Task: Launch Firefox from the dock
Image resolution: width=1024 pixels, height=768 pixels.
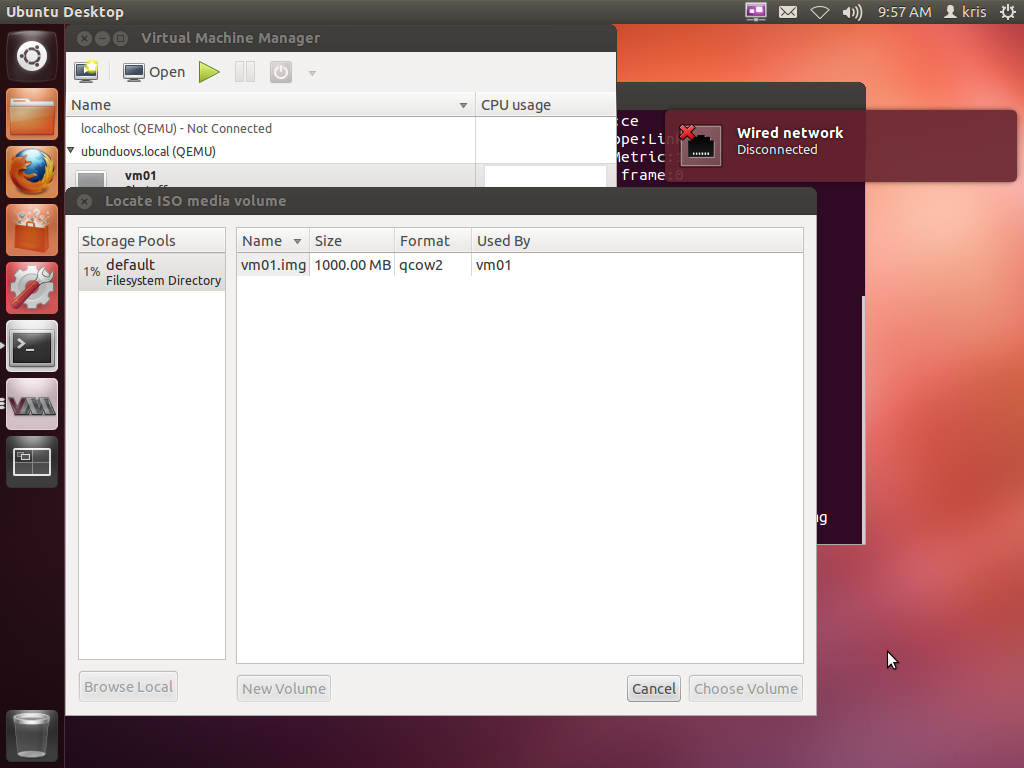Action: (x=31, y=172)
